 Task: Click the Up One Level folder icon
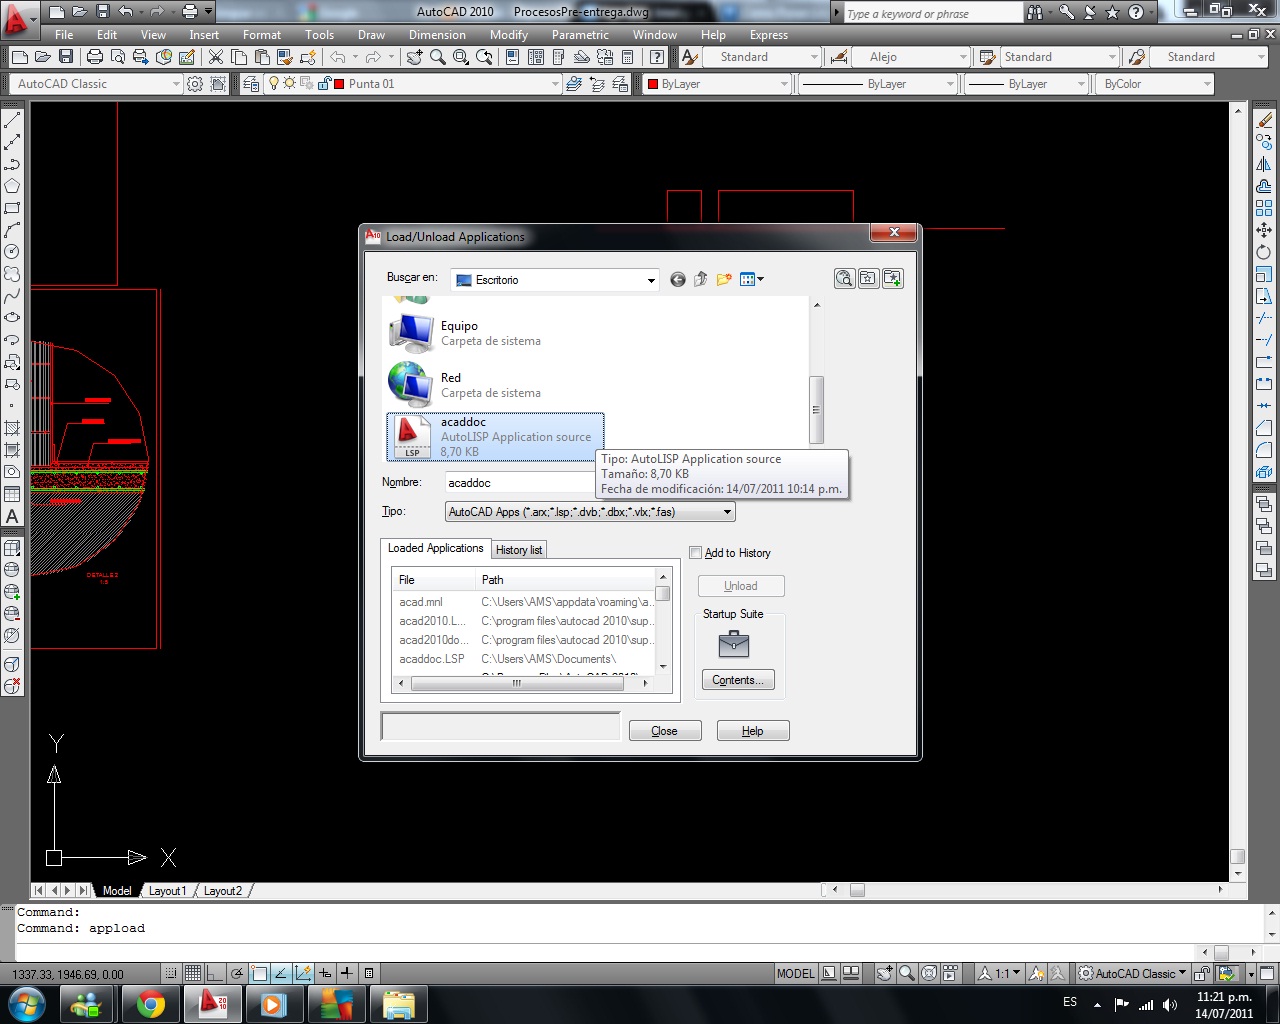[701, 280]
